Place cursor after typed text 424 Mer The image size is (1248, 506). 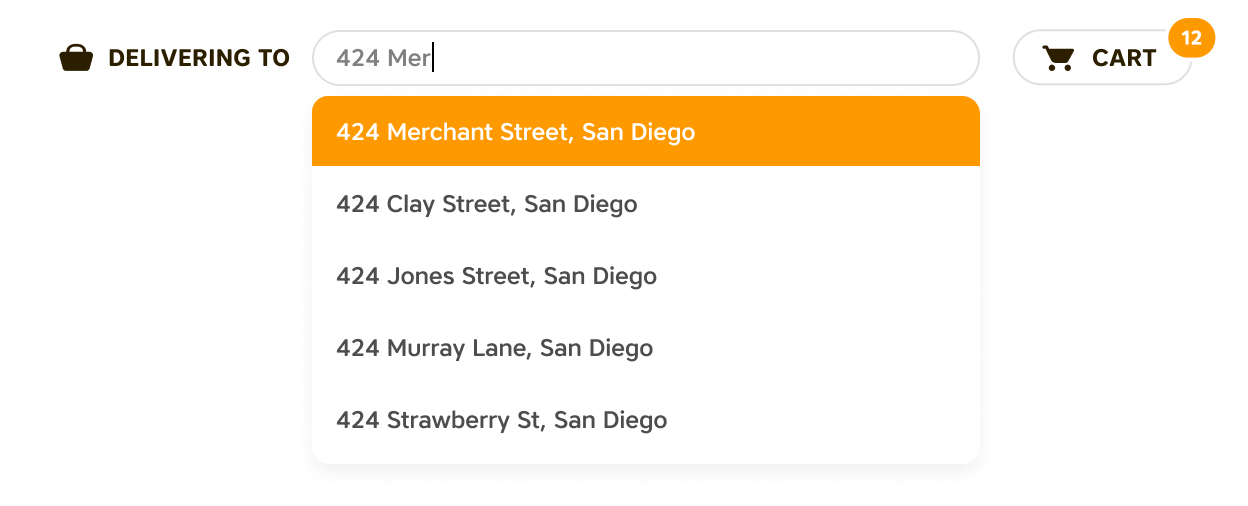tap(434, 58)
